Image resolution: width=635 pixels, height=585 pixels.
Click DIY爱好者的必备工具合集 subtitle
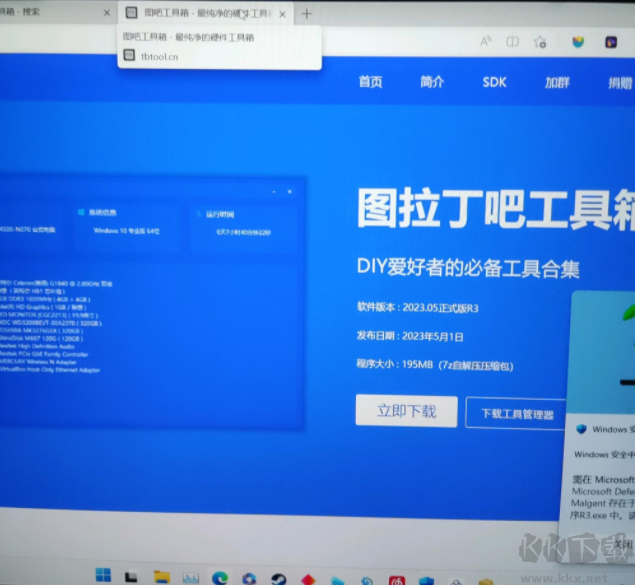(468, 268)
